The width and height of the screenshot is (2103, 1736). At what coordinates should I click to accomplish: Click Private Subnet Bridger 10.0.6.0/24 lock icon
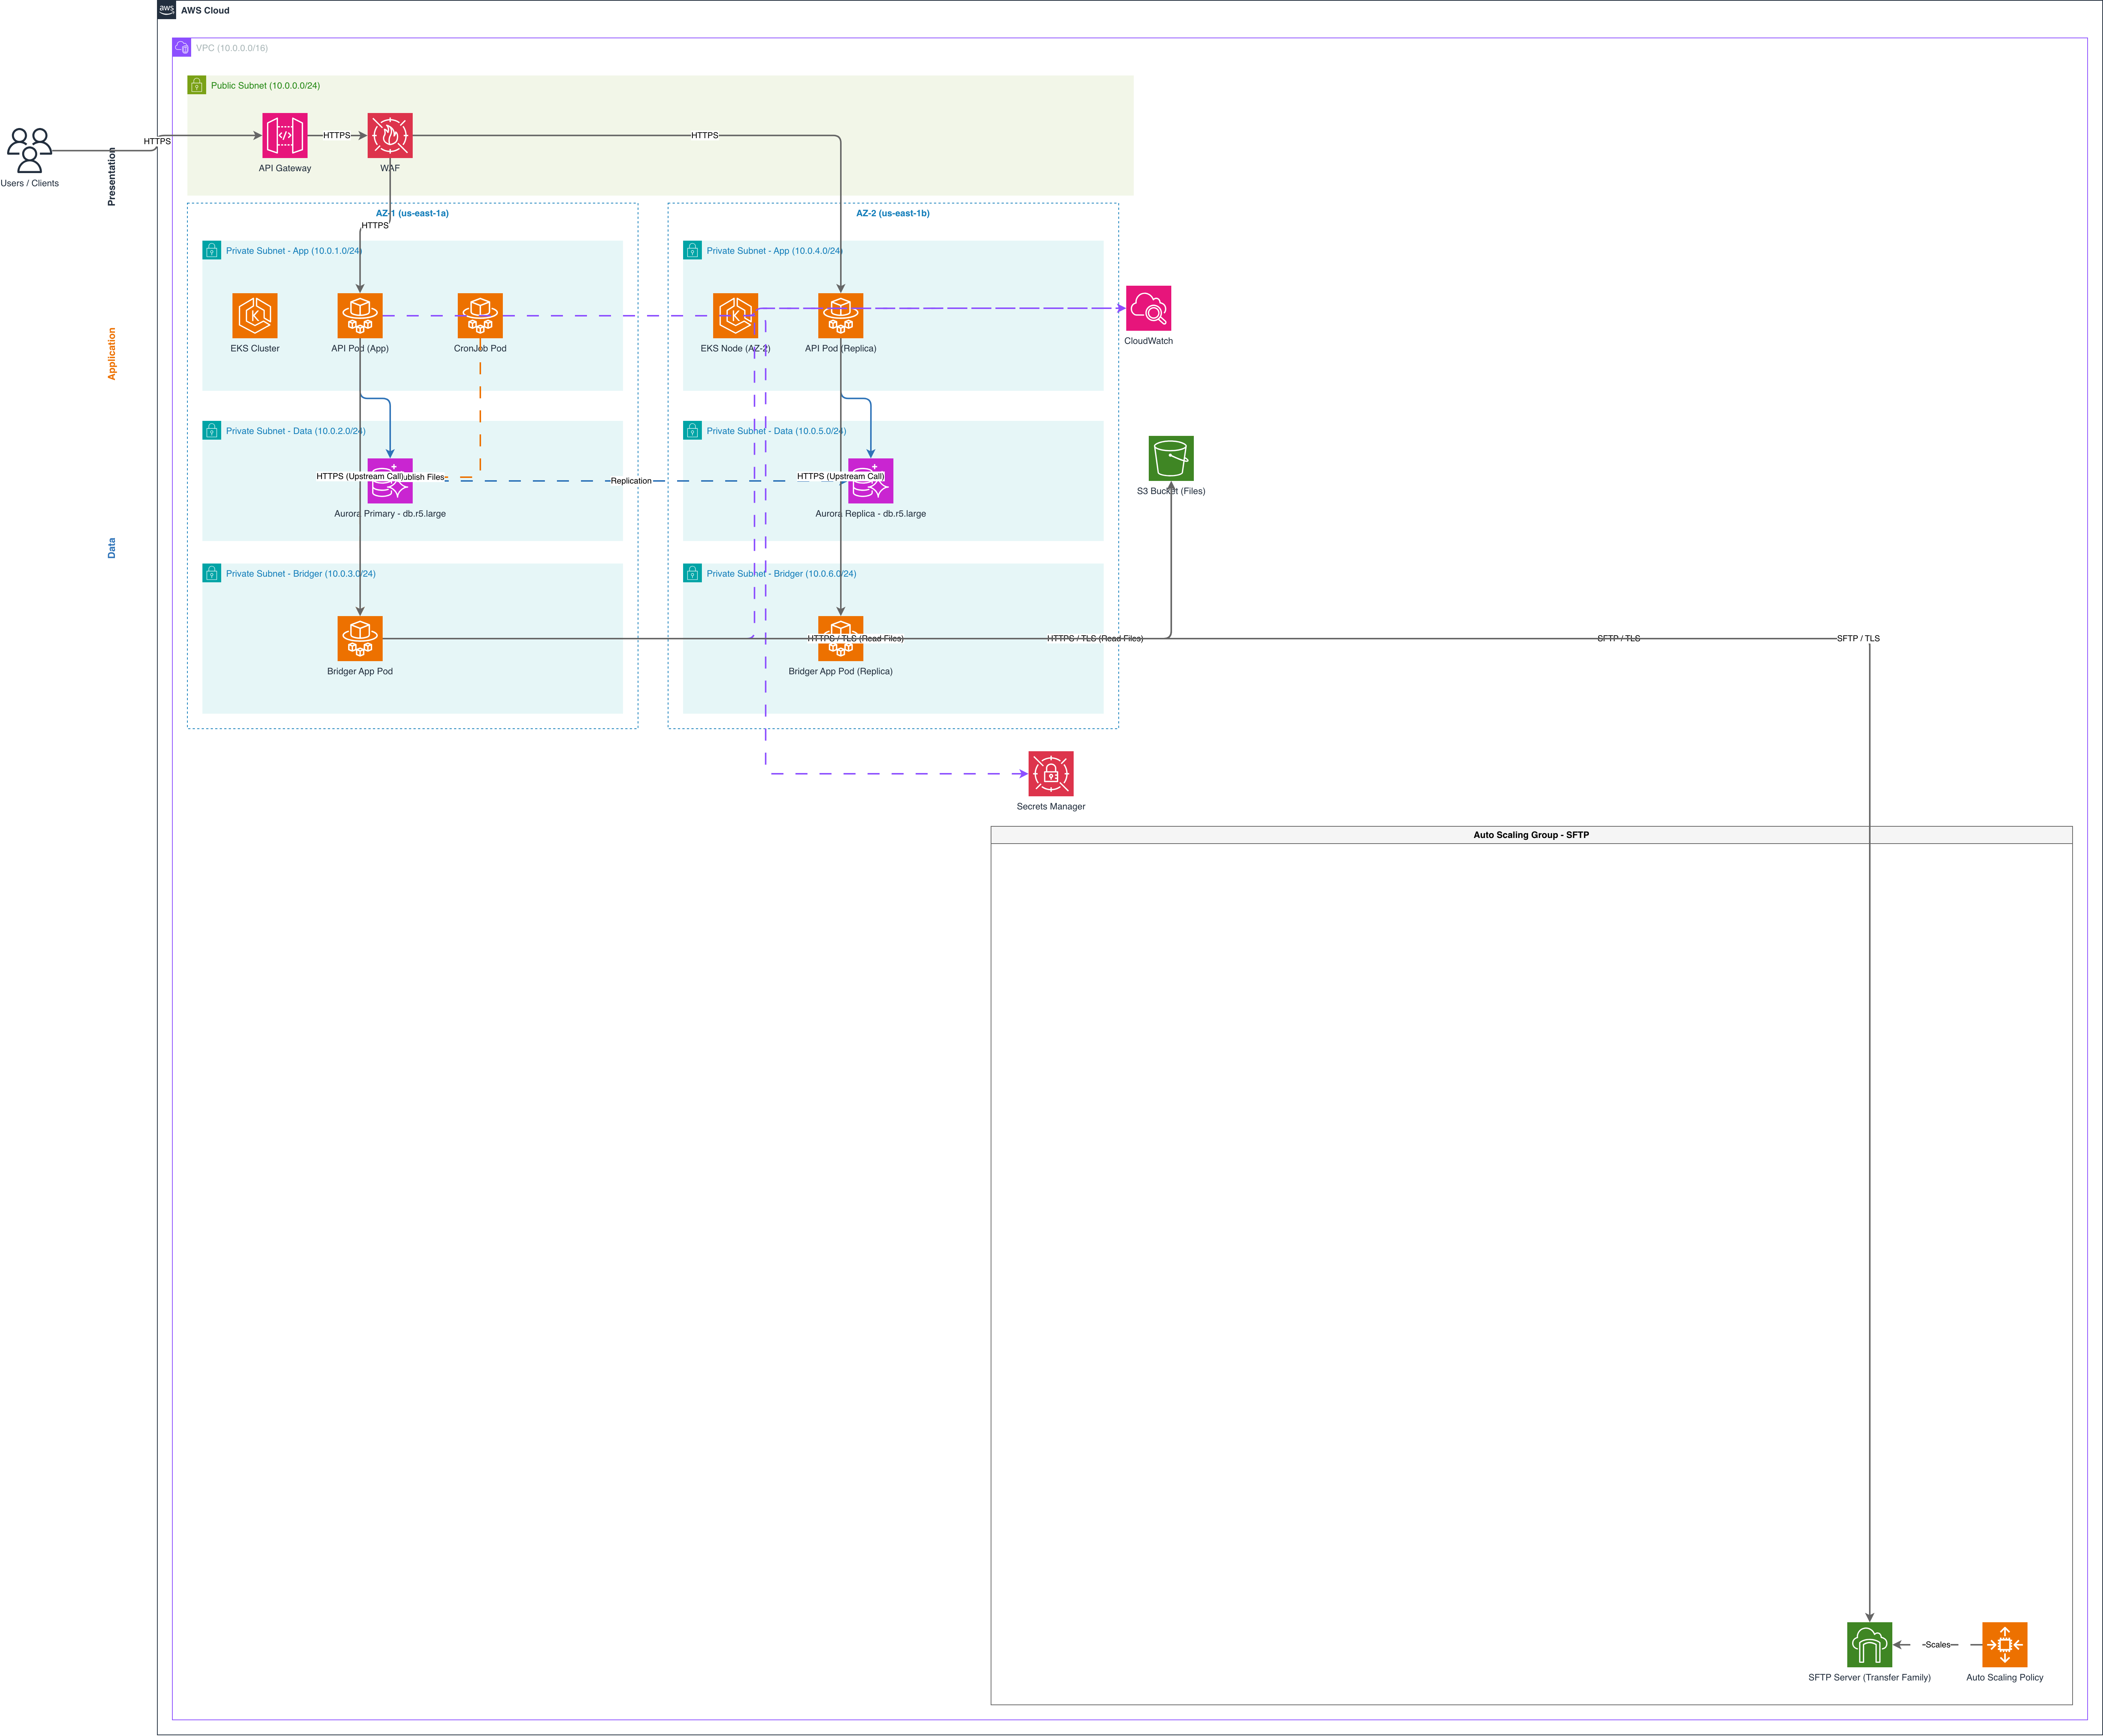click(x=693, y=573)
